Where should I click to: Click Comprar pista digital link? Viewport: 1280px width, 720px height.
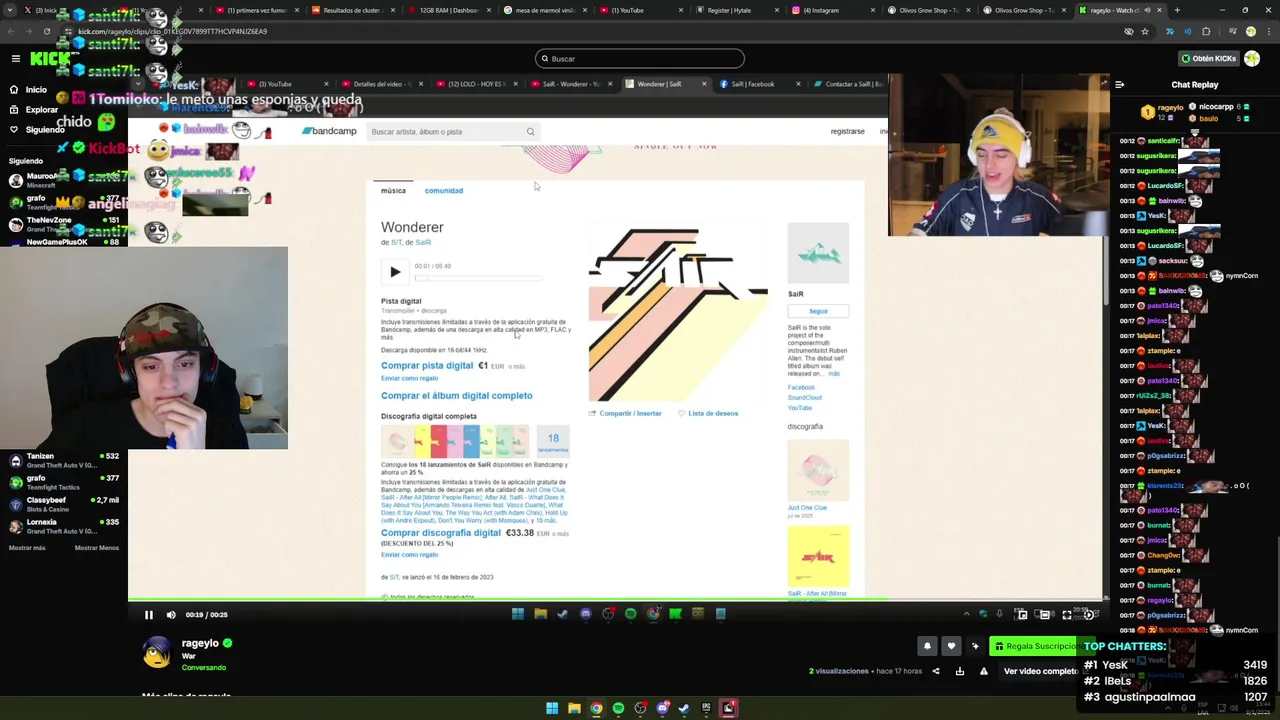[x=427, y=366]
